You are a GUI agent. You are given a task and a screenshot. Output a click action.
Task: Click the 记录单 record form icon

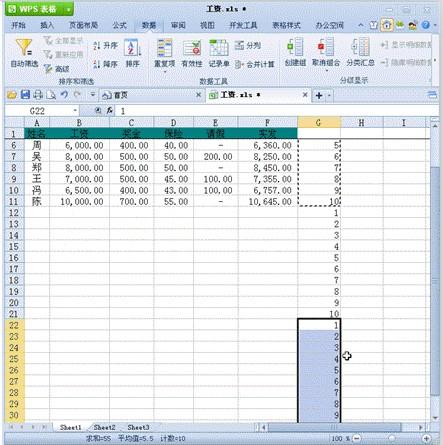pos(219,48)
